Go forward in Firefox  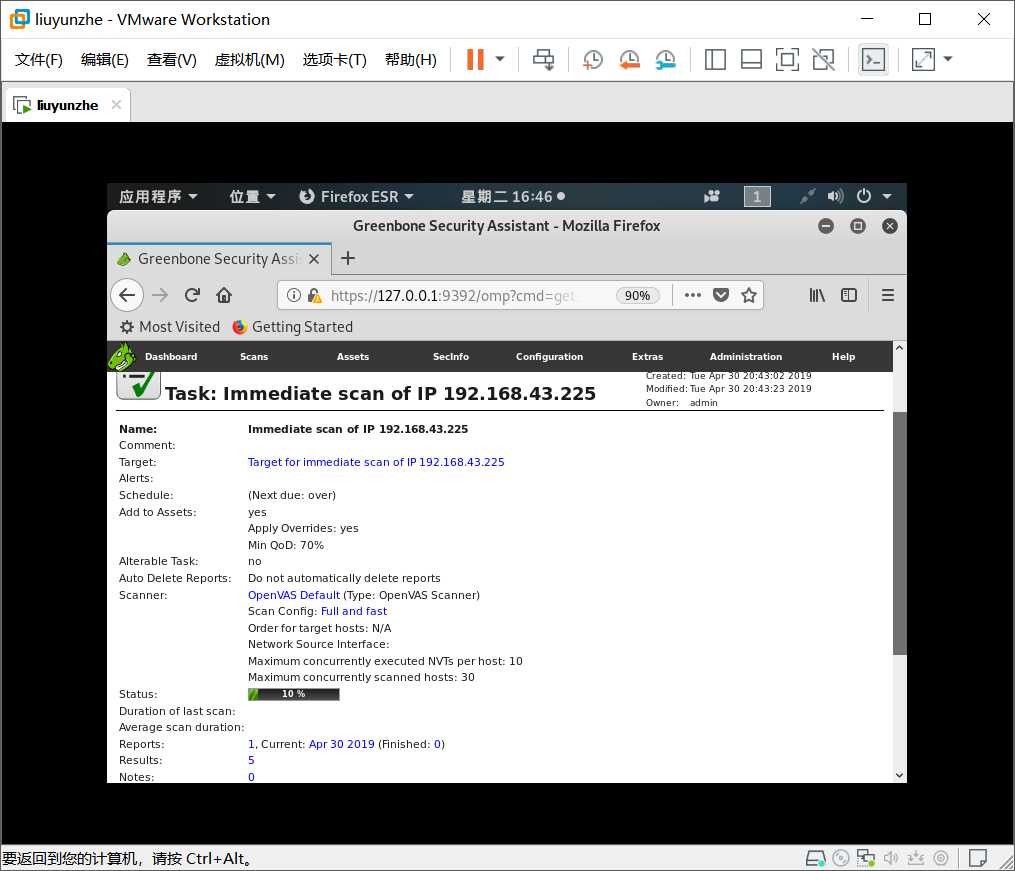pyautogui.click(x=160, y=295)
